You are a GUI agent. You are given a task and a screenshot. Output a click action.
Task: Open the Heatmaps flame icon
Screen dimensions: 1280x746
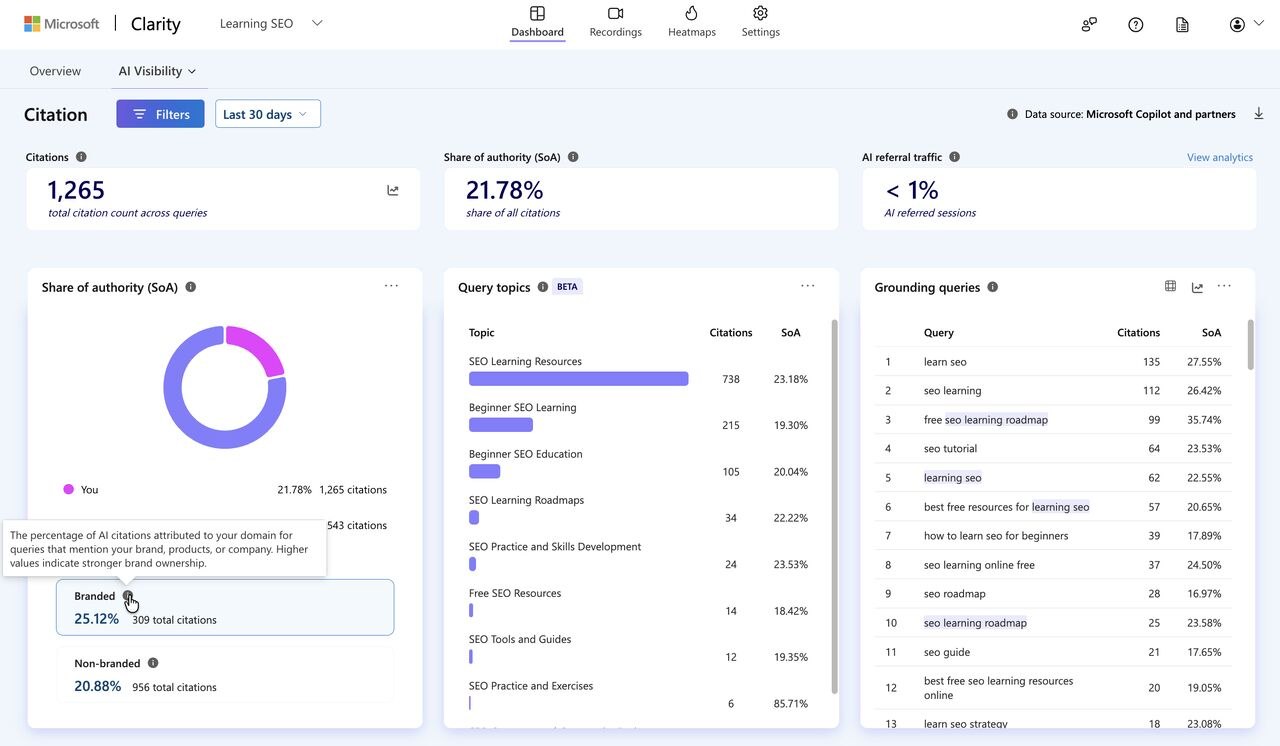pyautogui.click(x=691, y=13)
